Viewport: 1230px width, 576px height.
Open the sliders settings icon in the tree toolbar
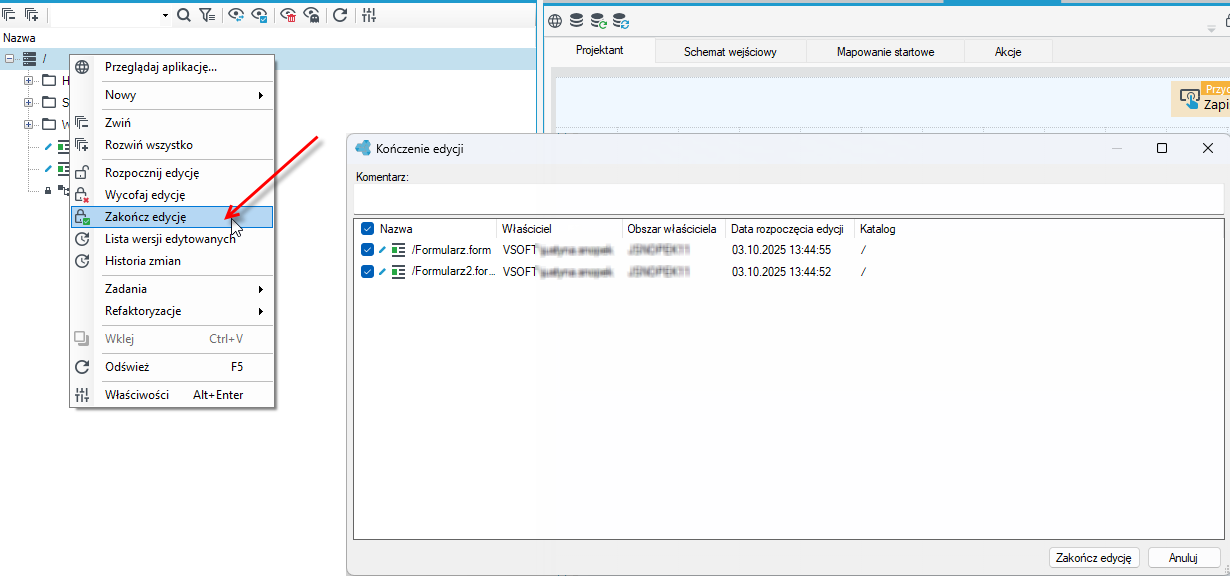click(369, 15)
